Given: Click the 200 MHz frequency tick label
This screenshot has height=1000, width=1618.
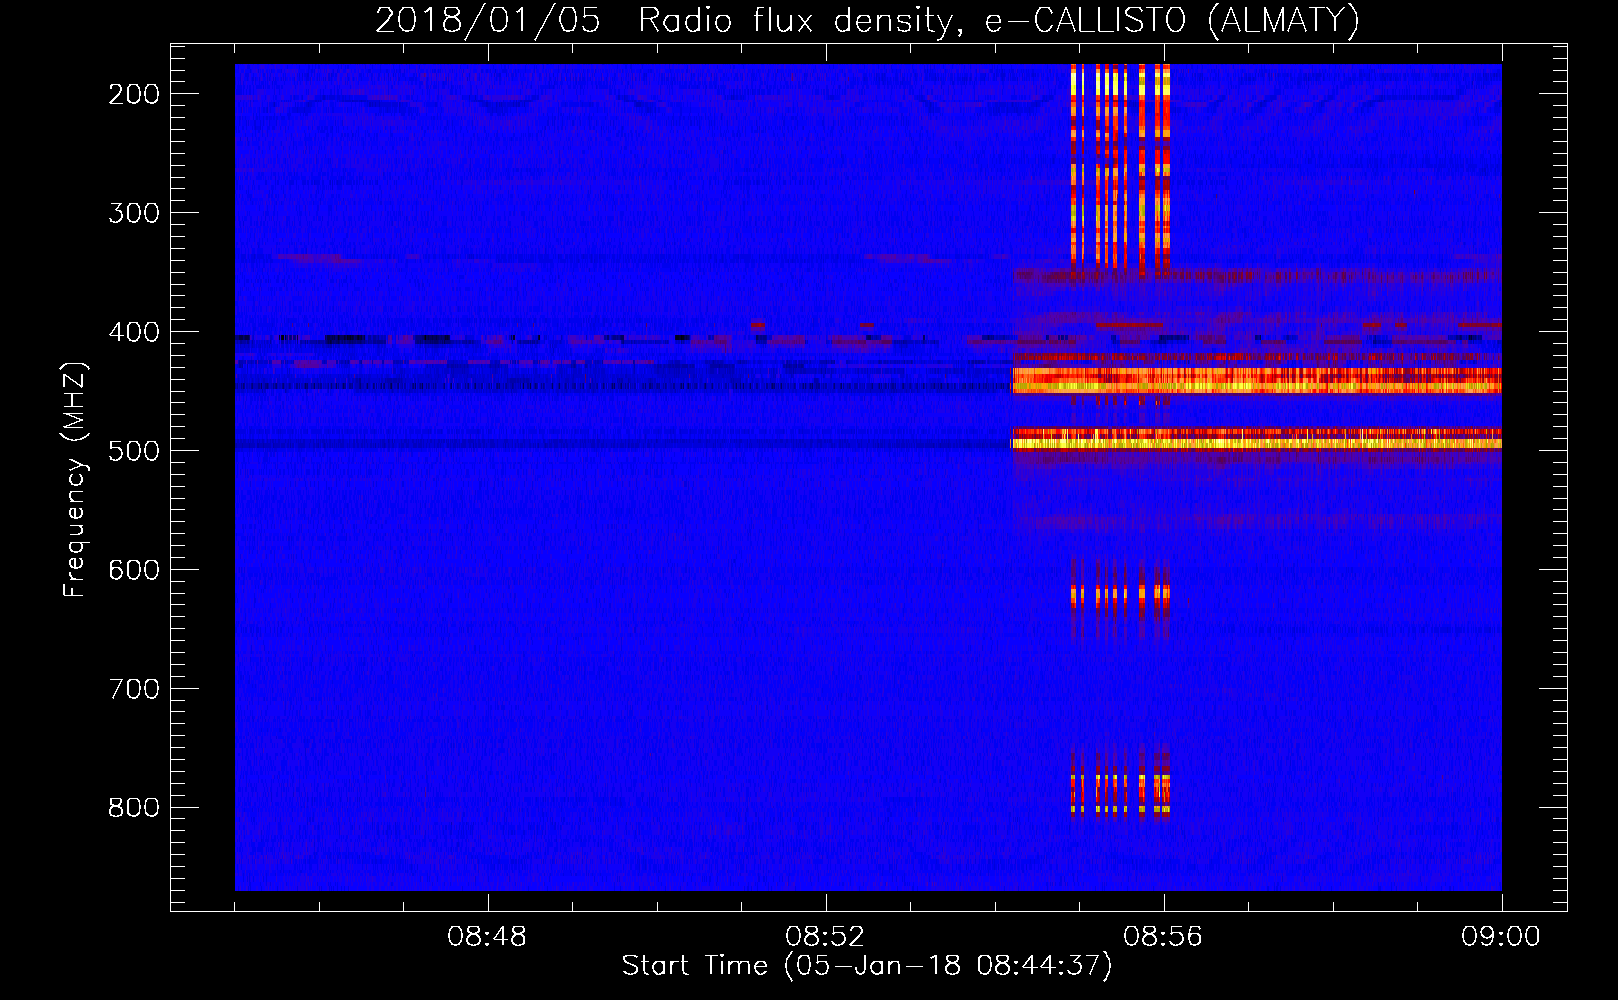Looking at the screenshot, I should tap(134, 94).
